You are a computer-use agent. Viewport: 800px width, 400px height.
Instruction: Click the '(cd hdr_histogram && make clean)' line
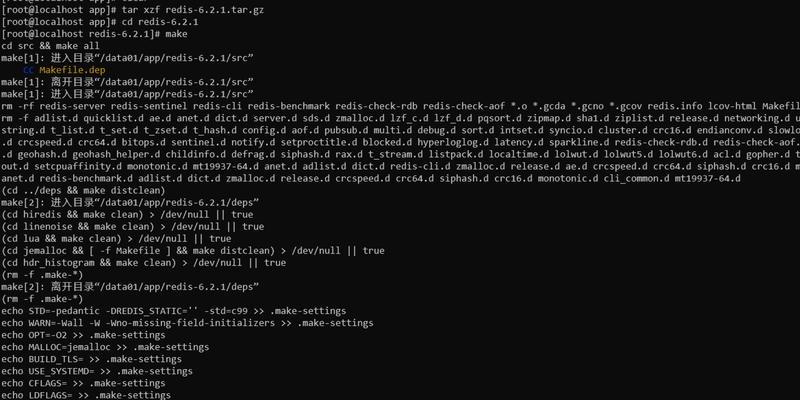[x=143, y=263]
